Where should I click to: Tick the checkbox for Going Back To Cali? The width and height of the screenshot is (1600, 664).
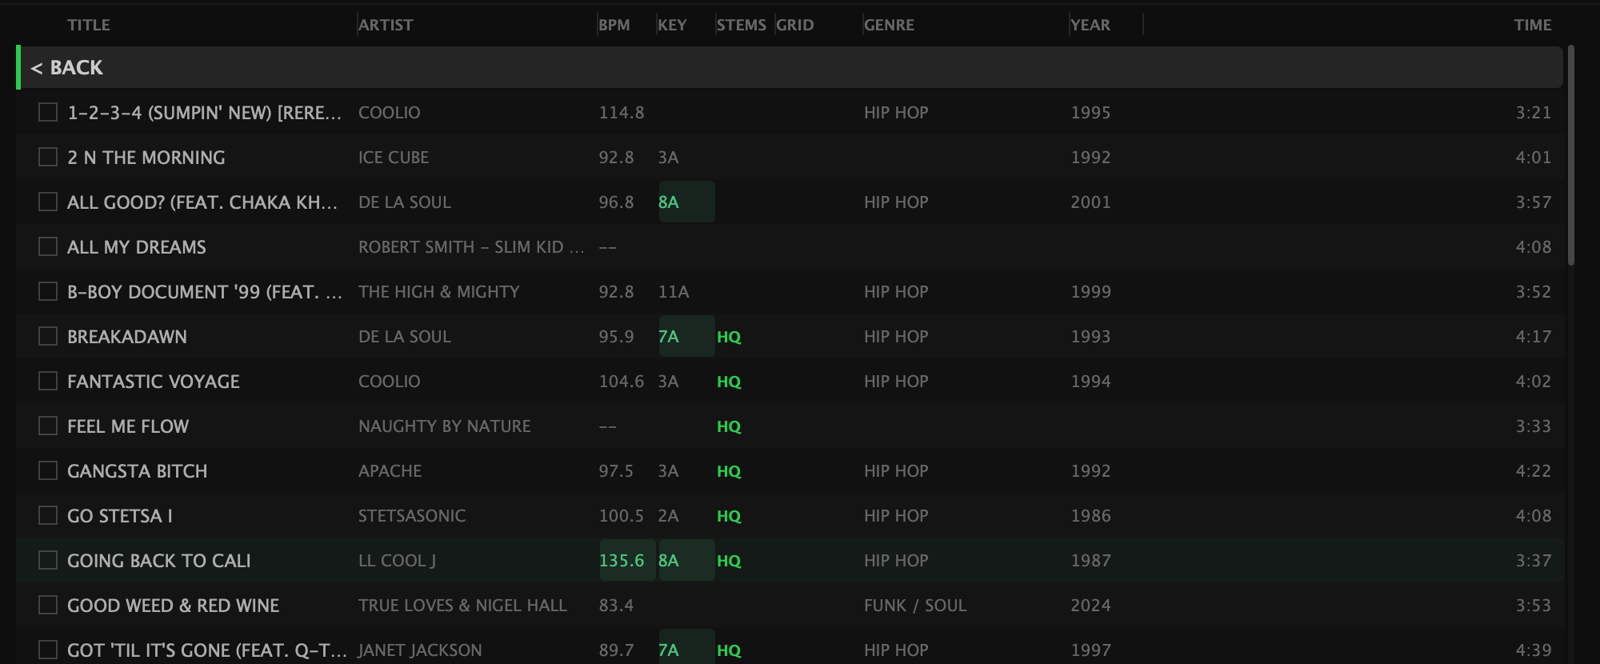(48, 560)
